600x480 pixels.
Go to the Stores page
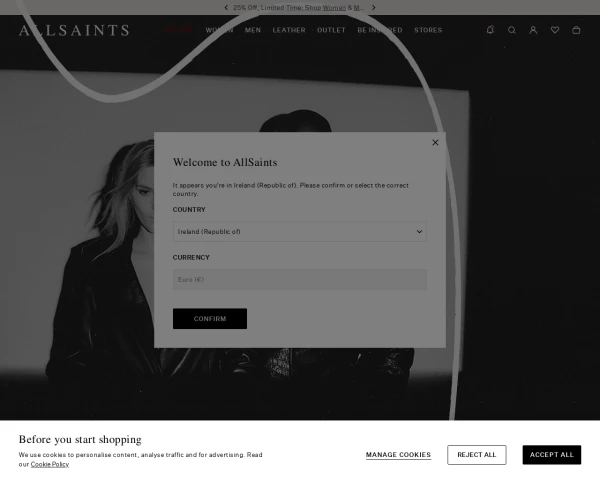pyautogui.click(x=428, y=30)
